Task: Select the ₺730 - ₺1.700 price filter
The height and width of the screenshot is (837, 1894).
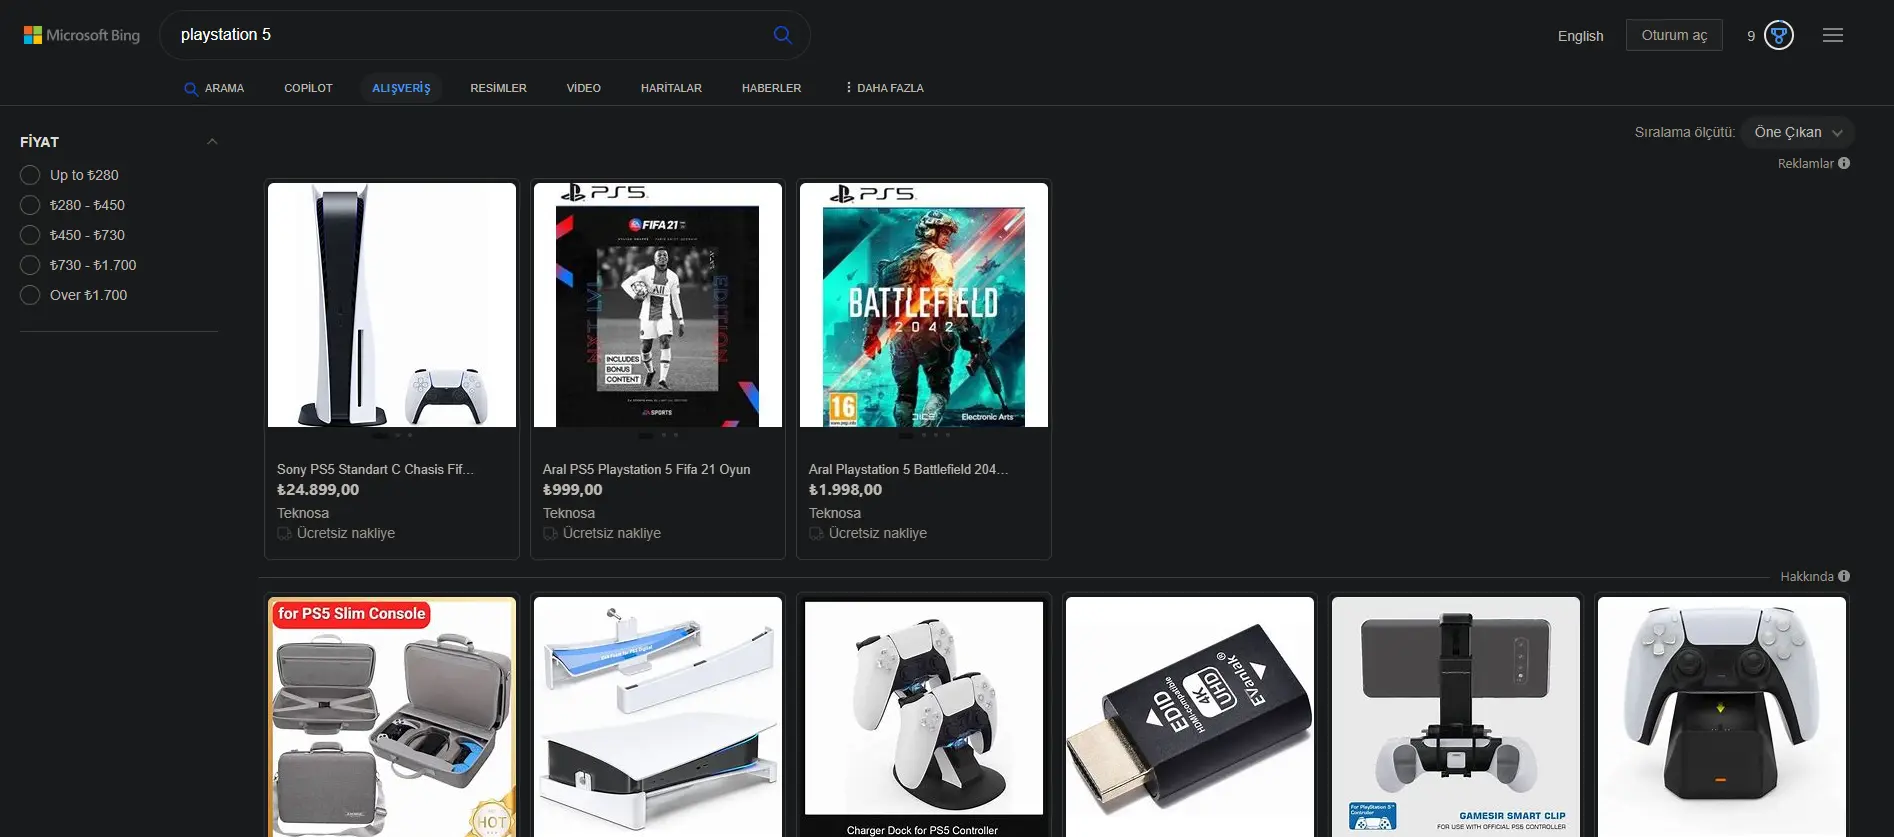Action: point(30,265)
